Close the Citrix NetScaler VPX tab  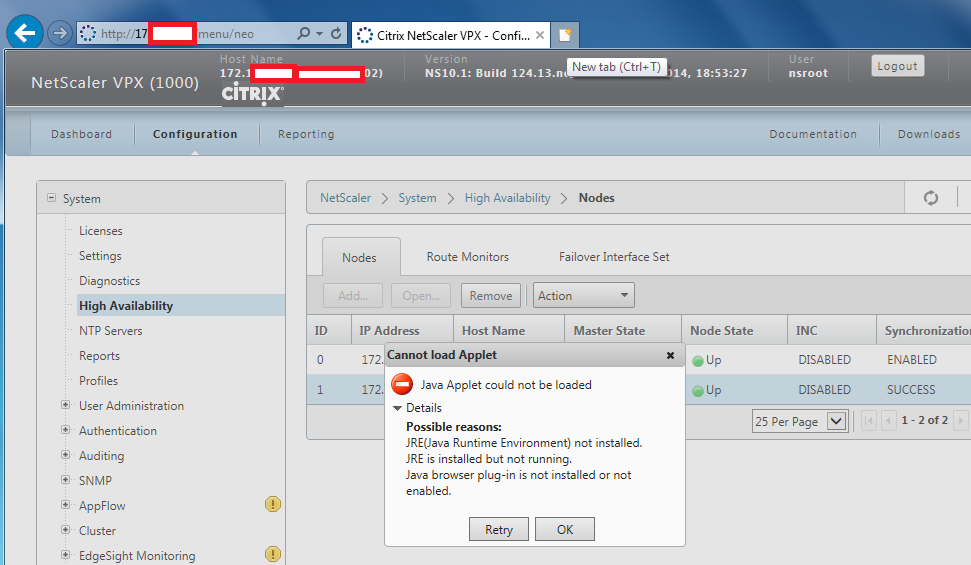point(540,35)
